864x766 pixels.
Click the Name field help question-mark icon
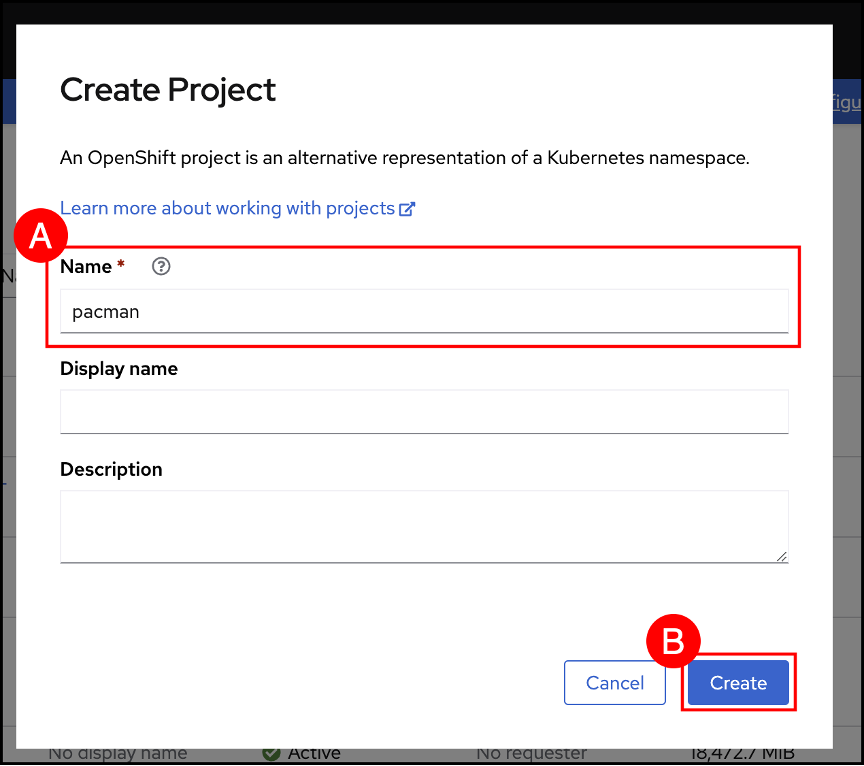pos(161,267)
